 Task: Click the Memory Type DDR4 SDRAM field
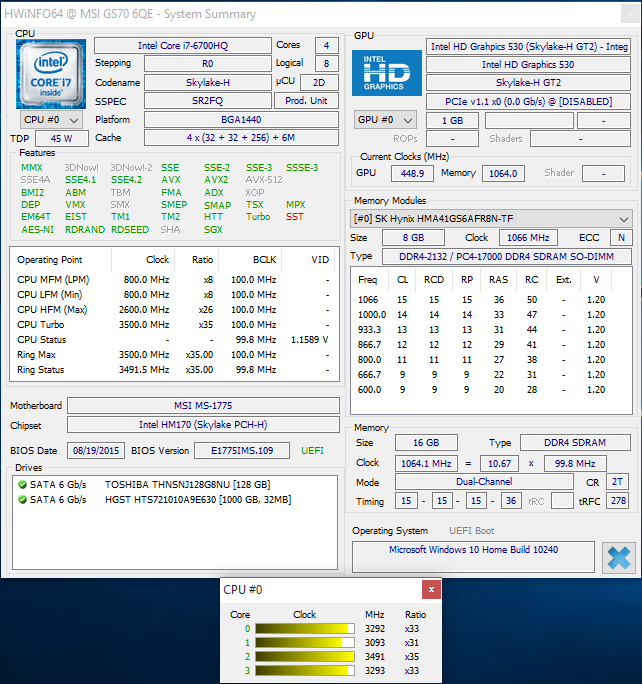pos(575,443)
